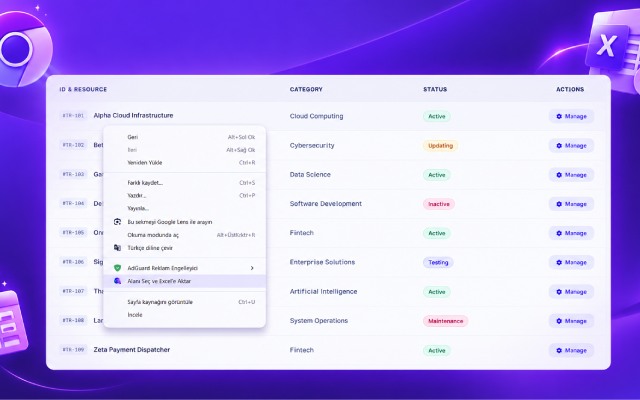Image resolution: width=640 pixels, height=400 pixels.
Task: Click the Cloud Computing category cell
Action: coord(316,116)
